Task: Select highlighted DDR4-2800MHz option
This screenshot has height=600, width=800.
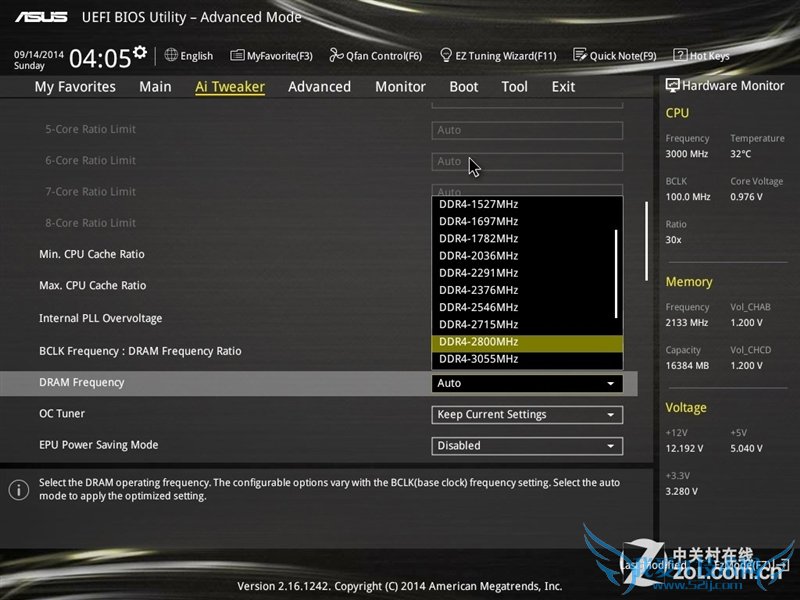Action: [527, 342]
